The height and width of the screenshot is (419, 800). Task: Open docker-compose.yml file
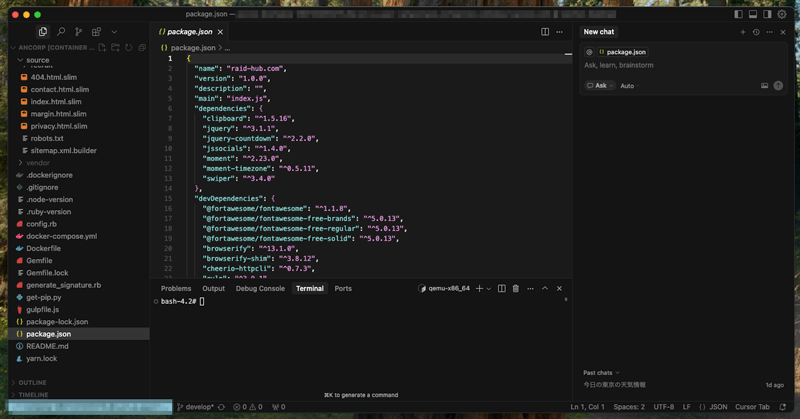[x=61, y=236]
